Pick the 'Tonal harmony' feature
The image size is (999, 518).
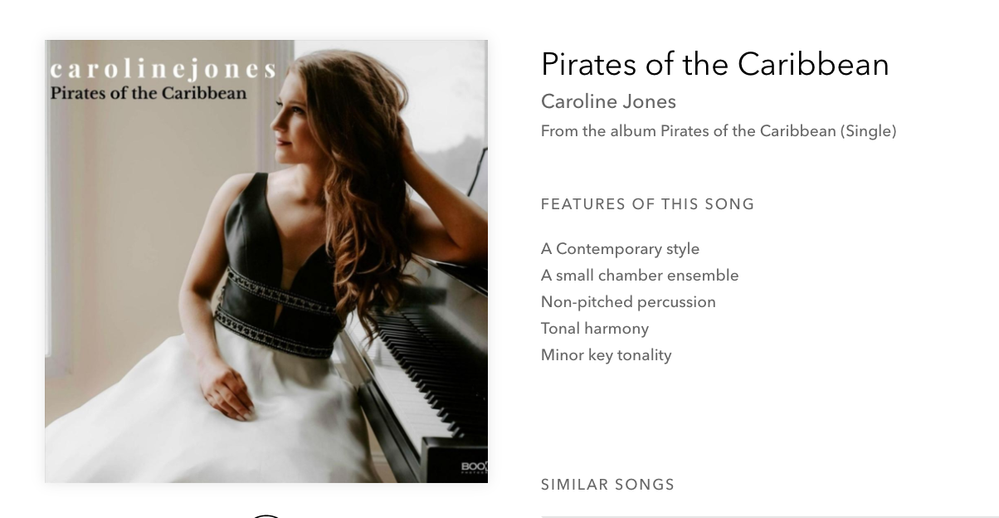(x=594, y=328)
